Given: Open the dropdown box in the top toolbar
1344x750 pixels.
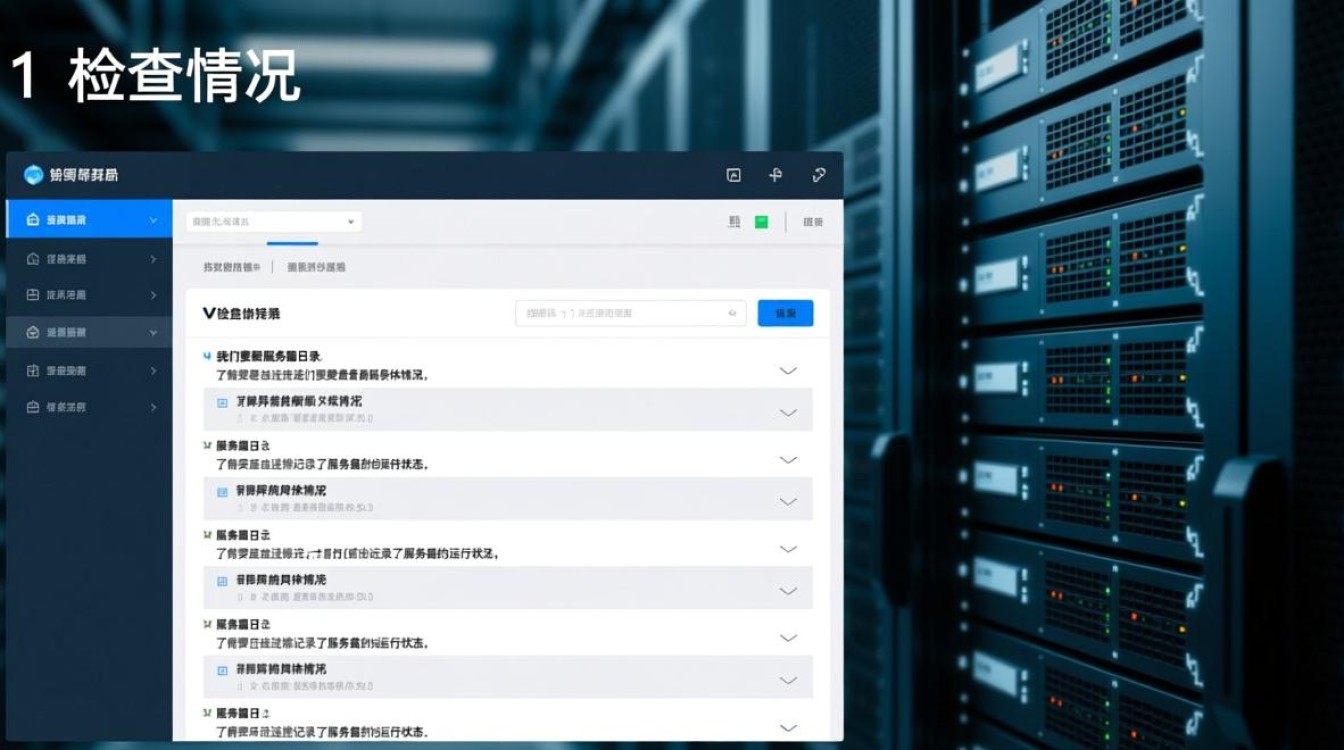Looking at the screenshot, I should (x=273, y=221).
